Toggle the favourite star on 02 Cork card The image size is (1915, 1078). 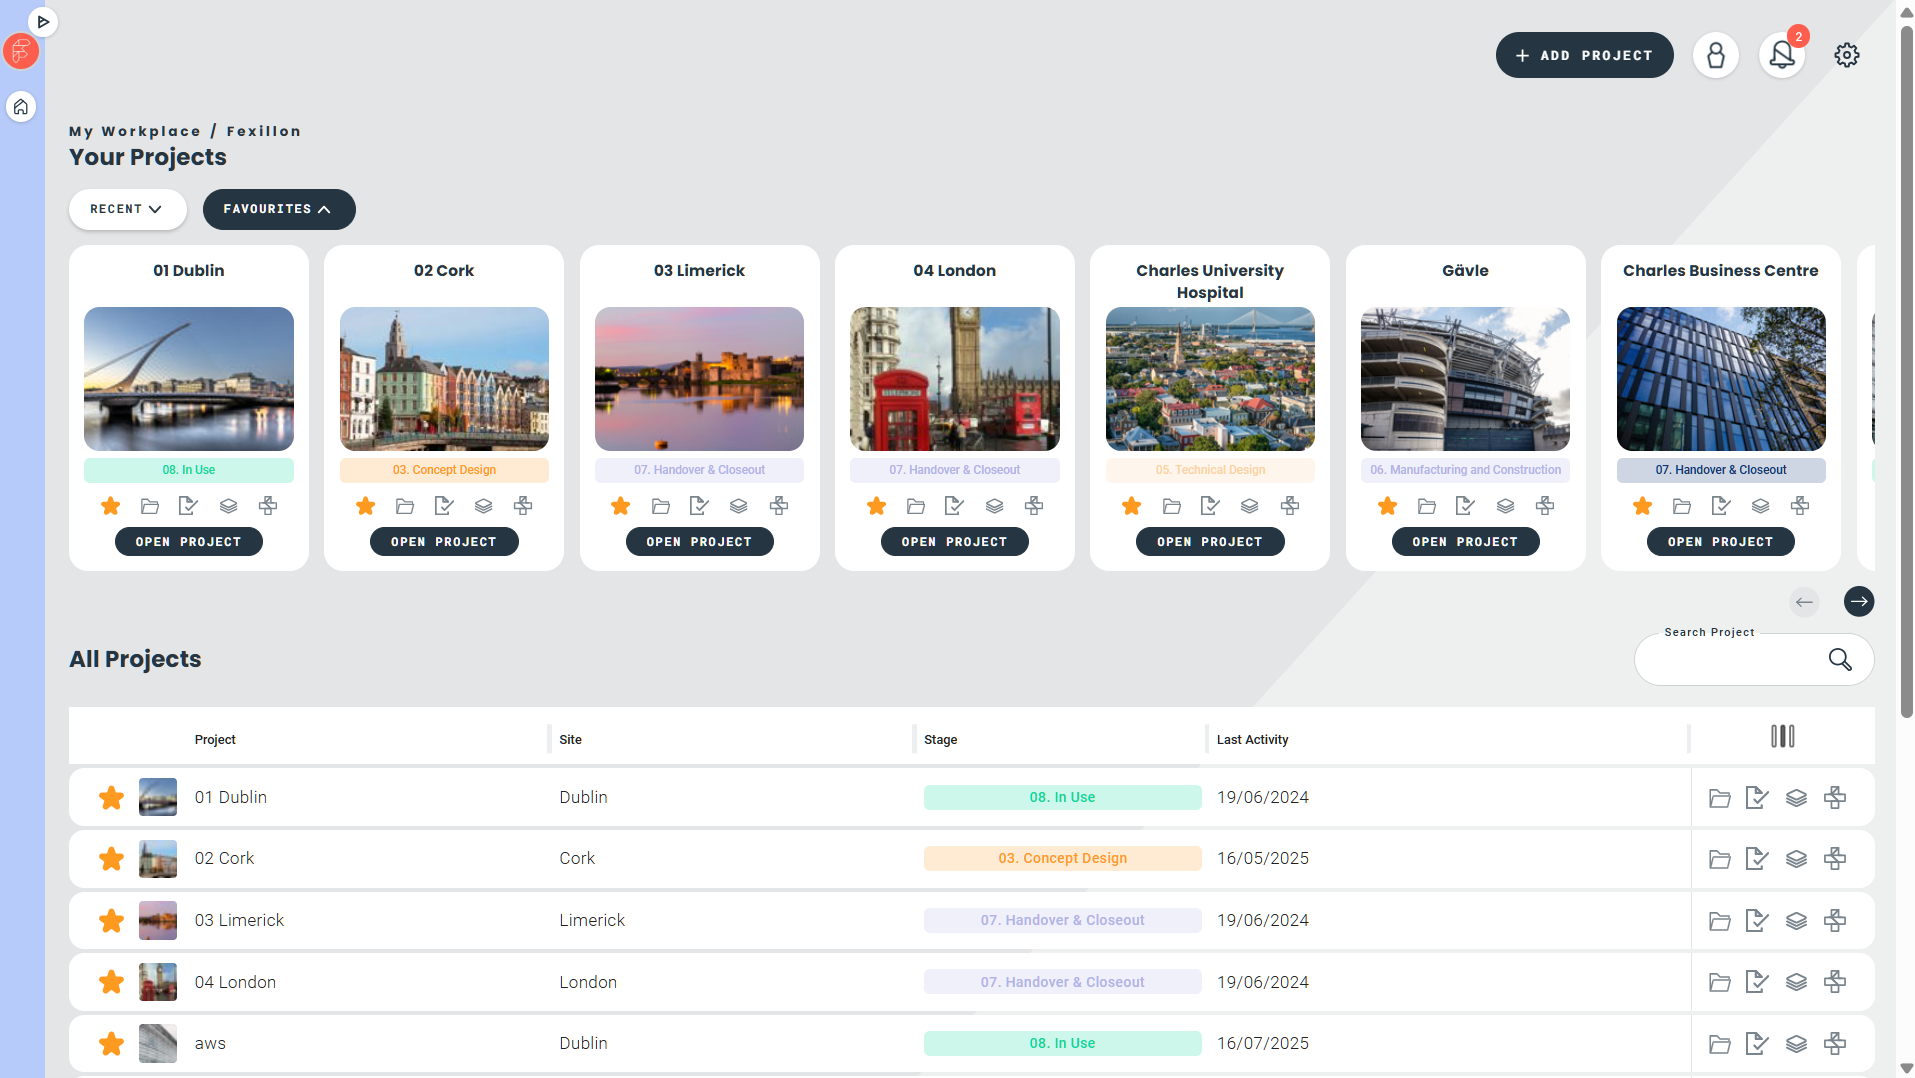366,506
